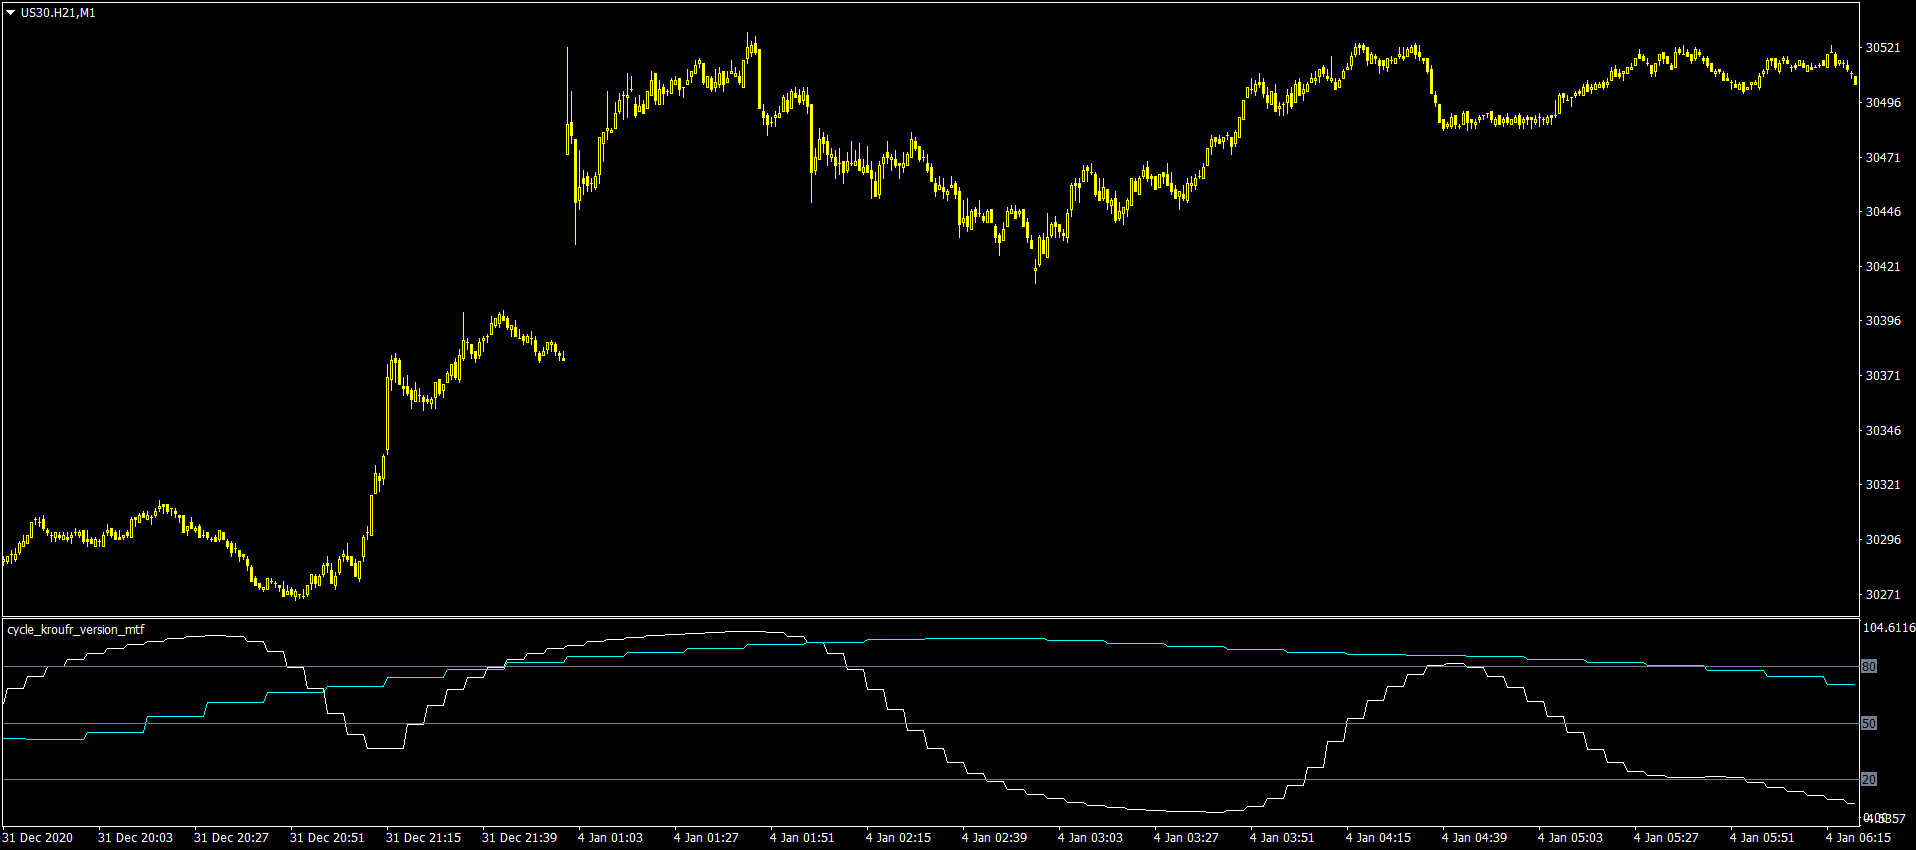The width and height of the screenshot is (1916, 850).
Task: Click the 30271 price axis label
Action: tap(1883, 595)
